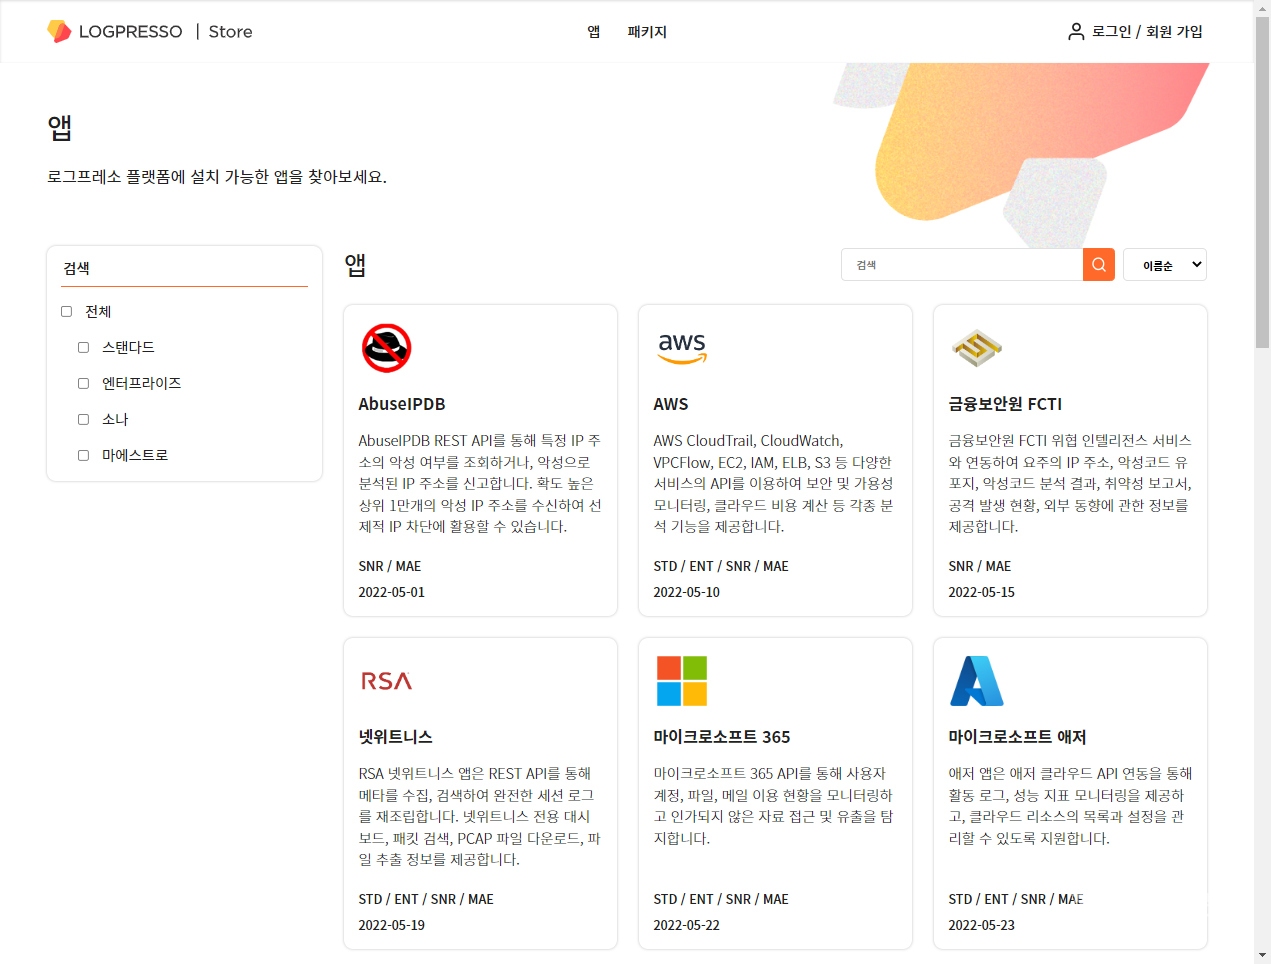Viewport: 1271px width, 964px height.
Task: Click the AWS logo on the AWS card
Action: click(x=682, y=347)
